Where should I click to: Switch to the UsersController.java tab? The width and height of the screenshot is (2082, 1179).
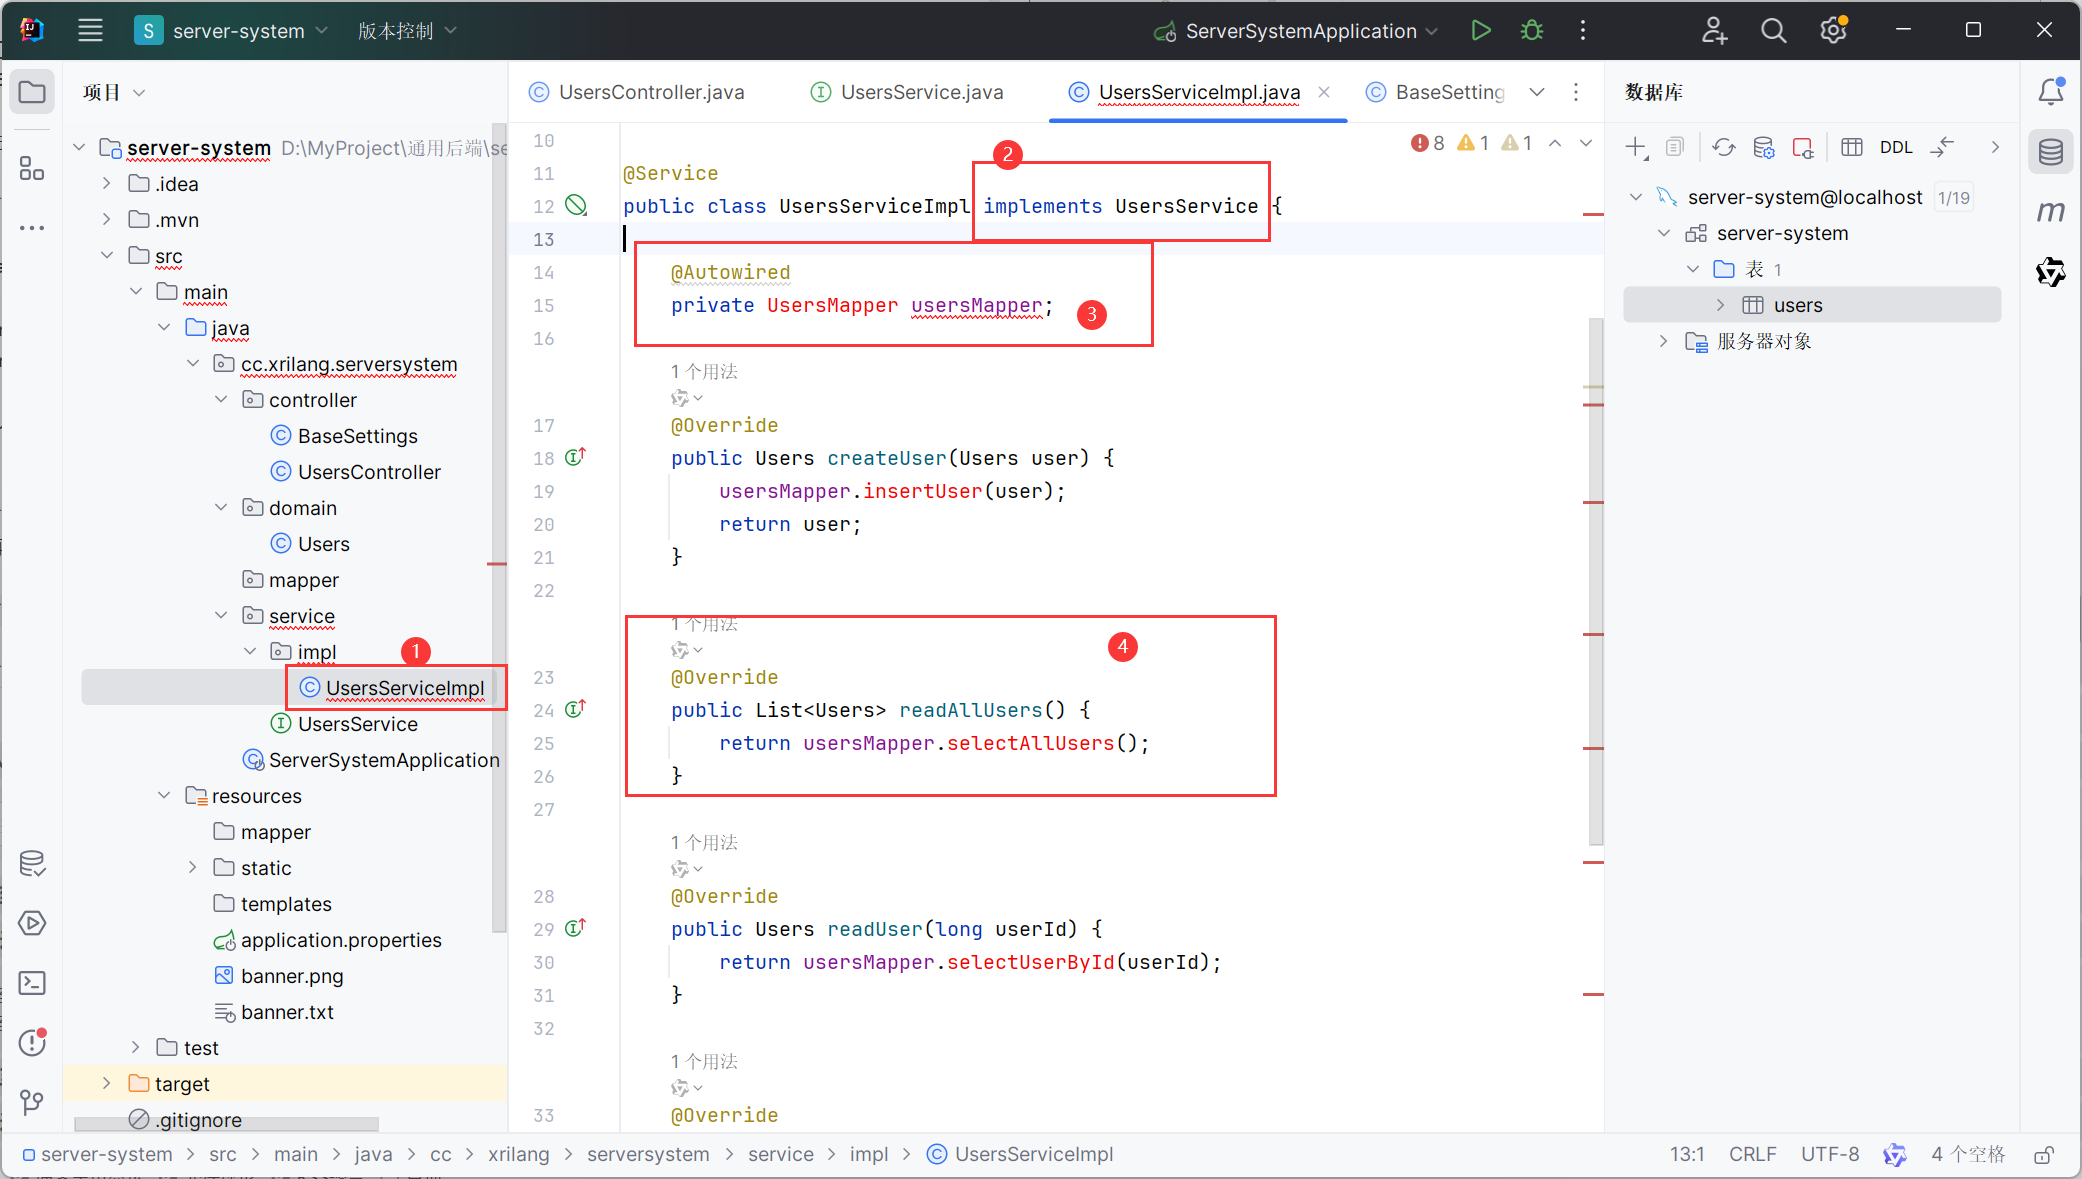(x=650, y=92)
